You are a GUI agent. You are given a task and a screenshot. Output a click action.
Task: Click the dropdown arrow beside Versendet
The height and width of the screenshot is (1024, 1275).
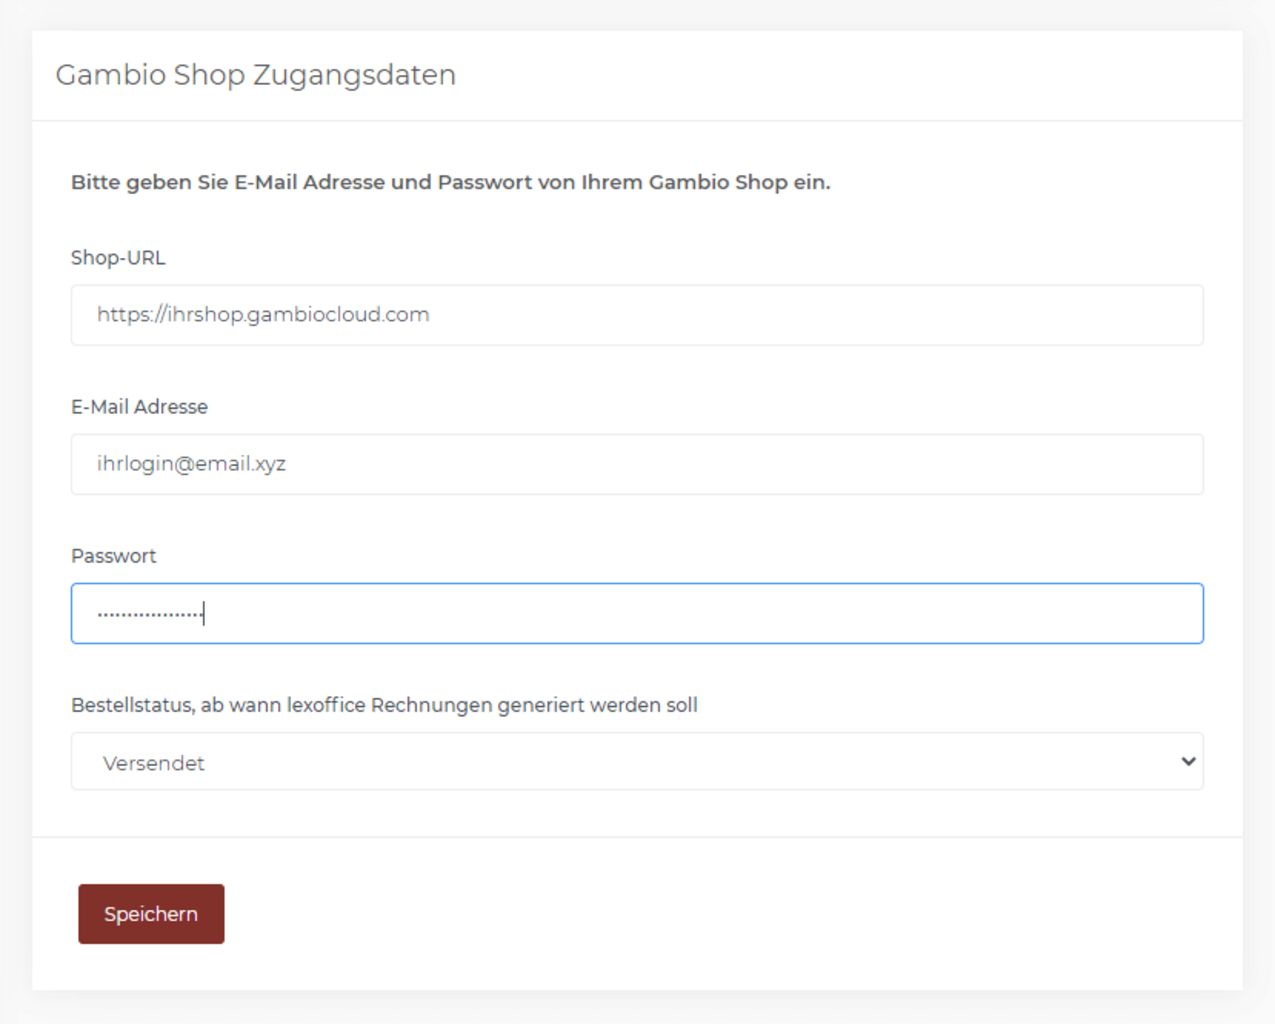click(x=1188, y=761)
